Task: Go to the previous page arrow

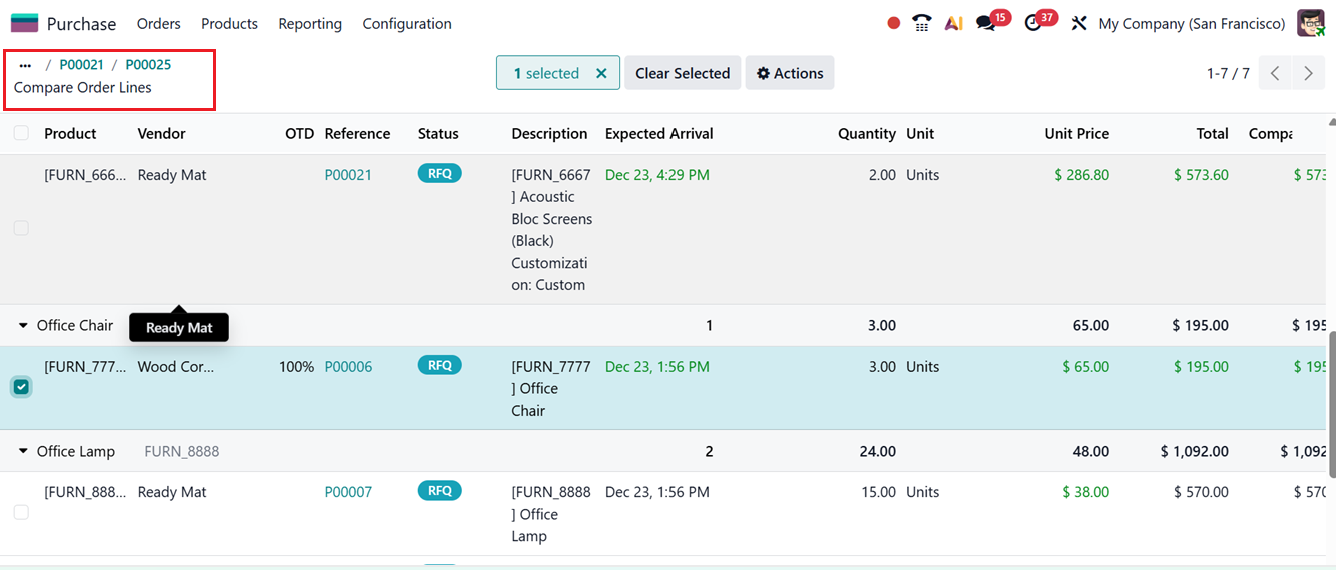Action: [1275, 73]
